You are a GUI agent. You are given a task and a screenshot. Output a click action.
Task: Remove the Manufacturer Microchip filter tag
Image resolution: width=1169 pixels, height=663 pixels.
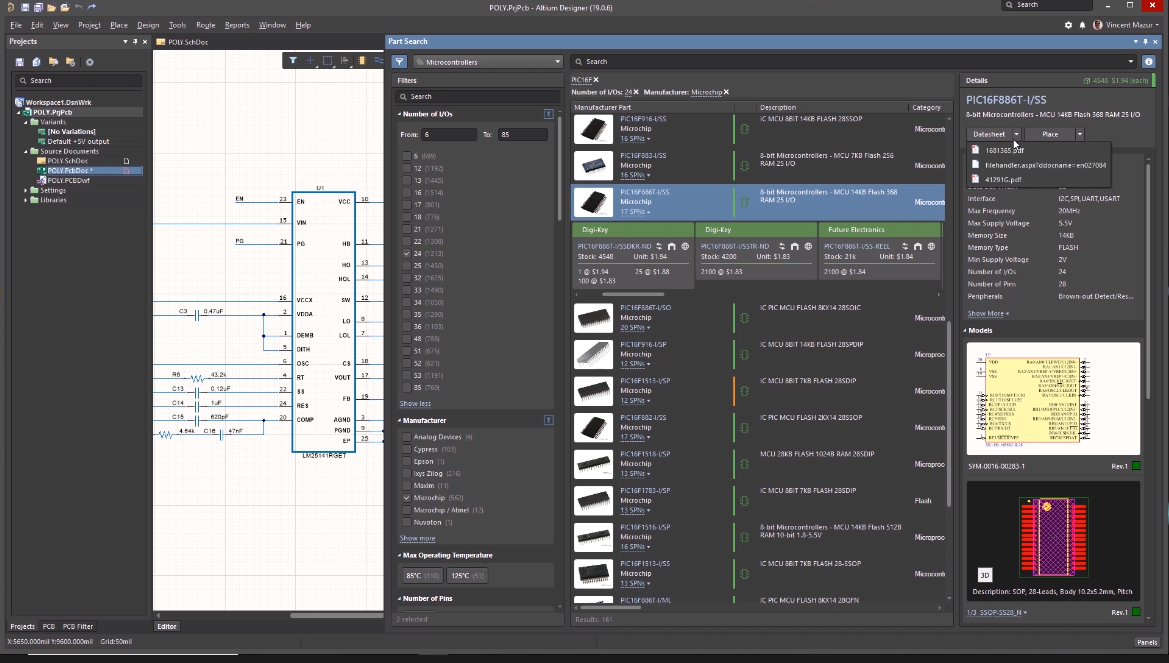click(726, 92)
